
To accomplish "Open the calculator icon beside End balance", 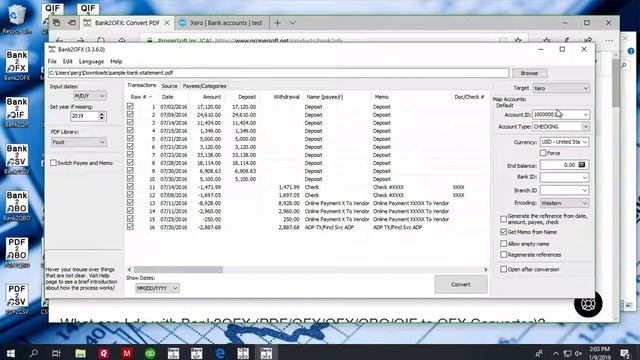I will pos(582,165).
